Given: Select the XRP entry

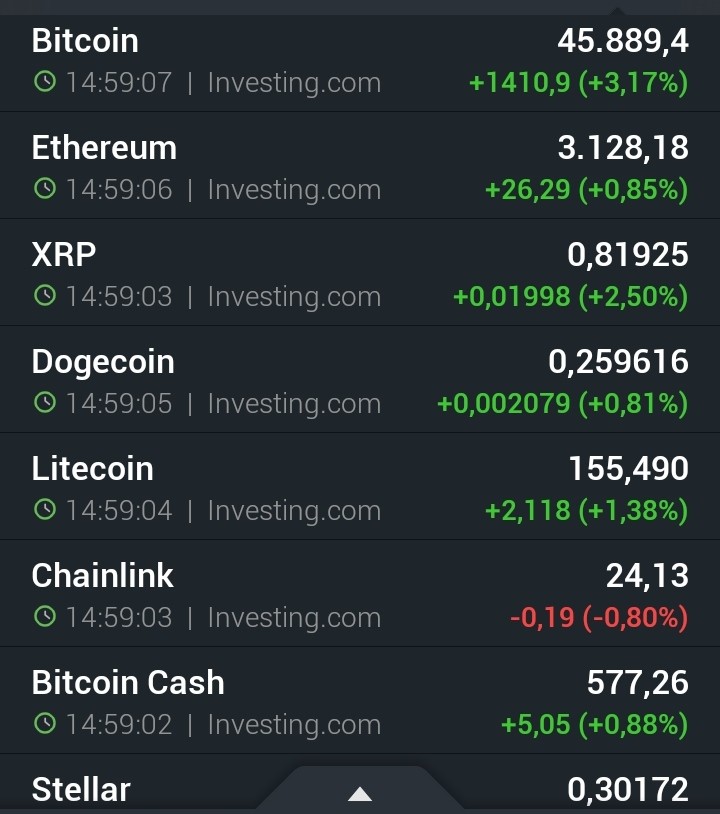Looking at the screenshot, I should pyautogui.click(x=360, y=272).
